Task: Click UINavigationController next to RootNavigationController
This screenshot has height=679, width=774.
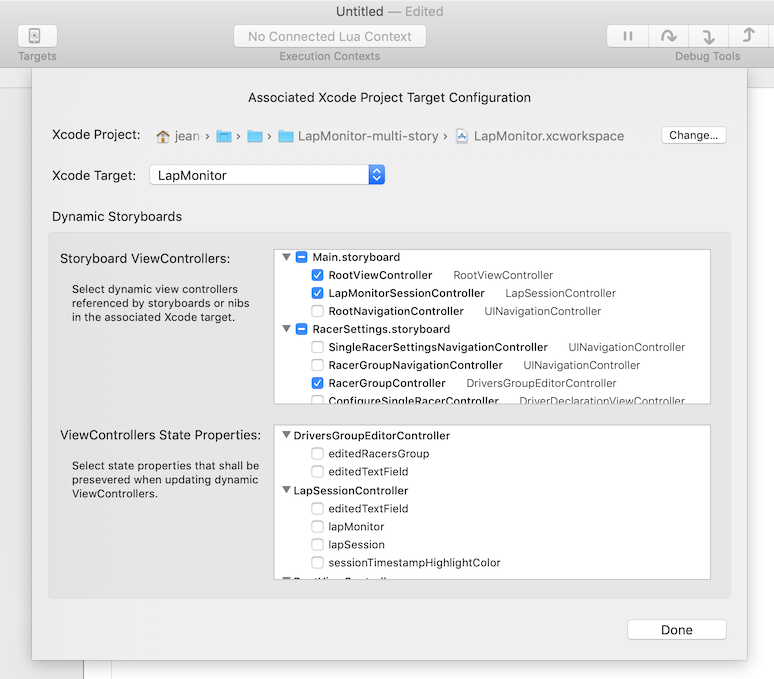Action: click(x=542, y=311)
